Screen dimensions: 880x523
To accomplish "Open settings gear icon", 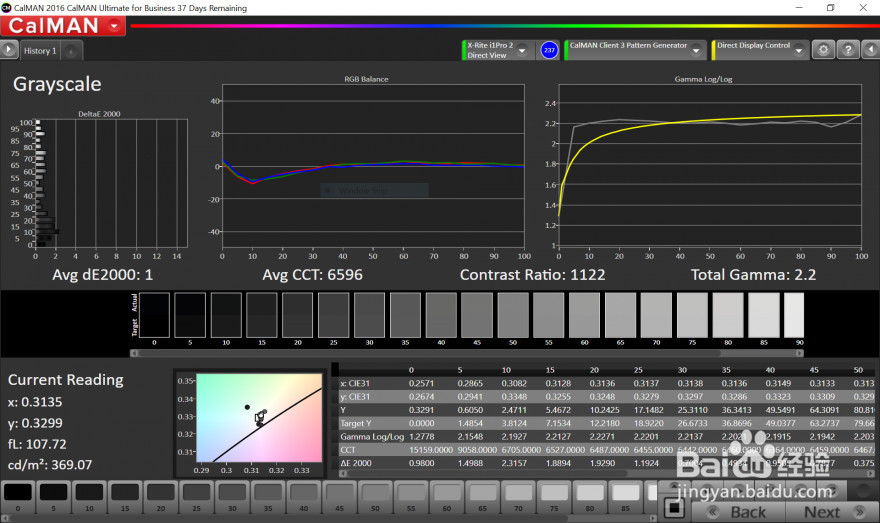I will [823, 50].
